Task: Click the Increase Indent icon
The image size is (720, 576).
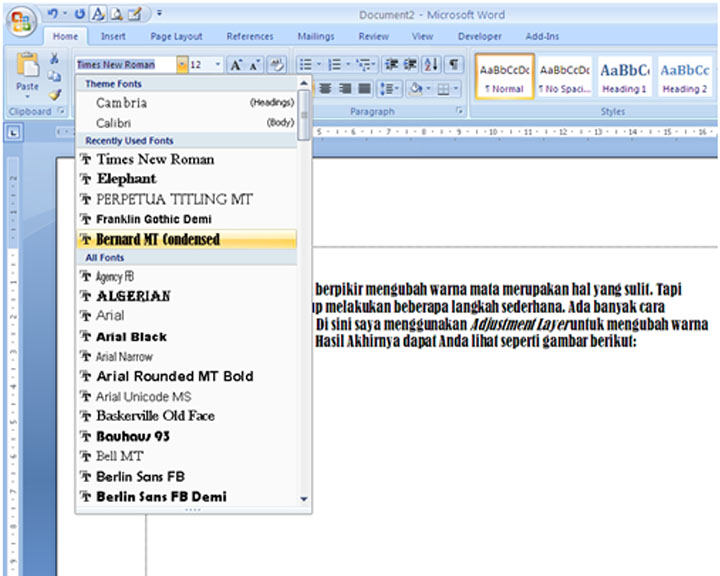Action: click(410, 65)
